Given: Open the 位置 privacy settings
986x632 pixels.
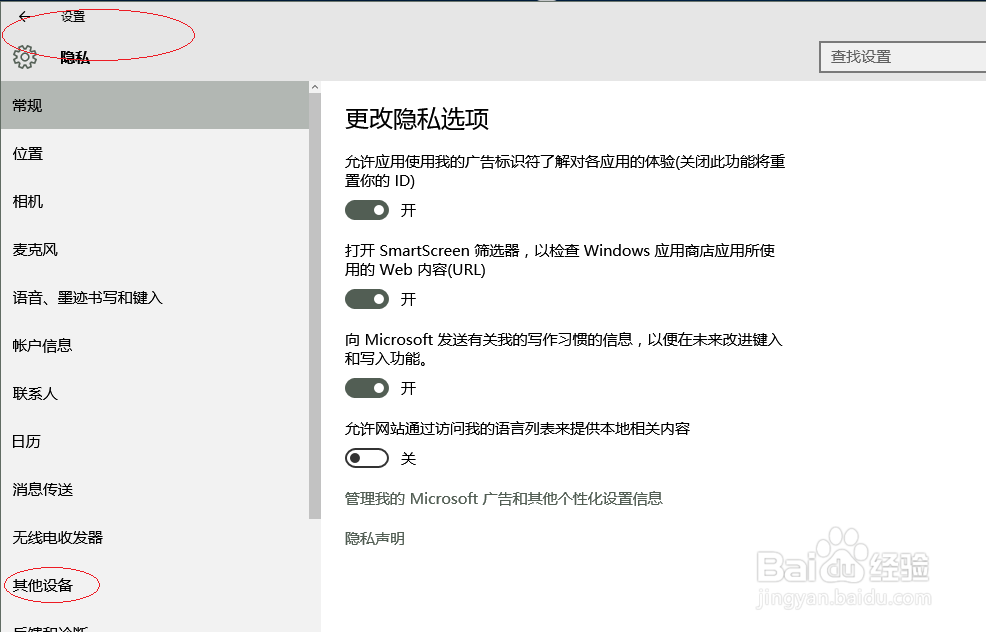Looking at the screenshot, I should (x=155, y=153).
